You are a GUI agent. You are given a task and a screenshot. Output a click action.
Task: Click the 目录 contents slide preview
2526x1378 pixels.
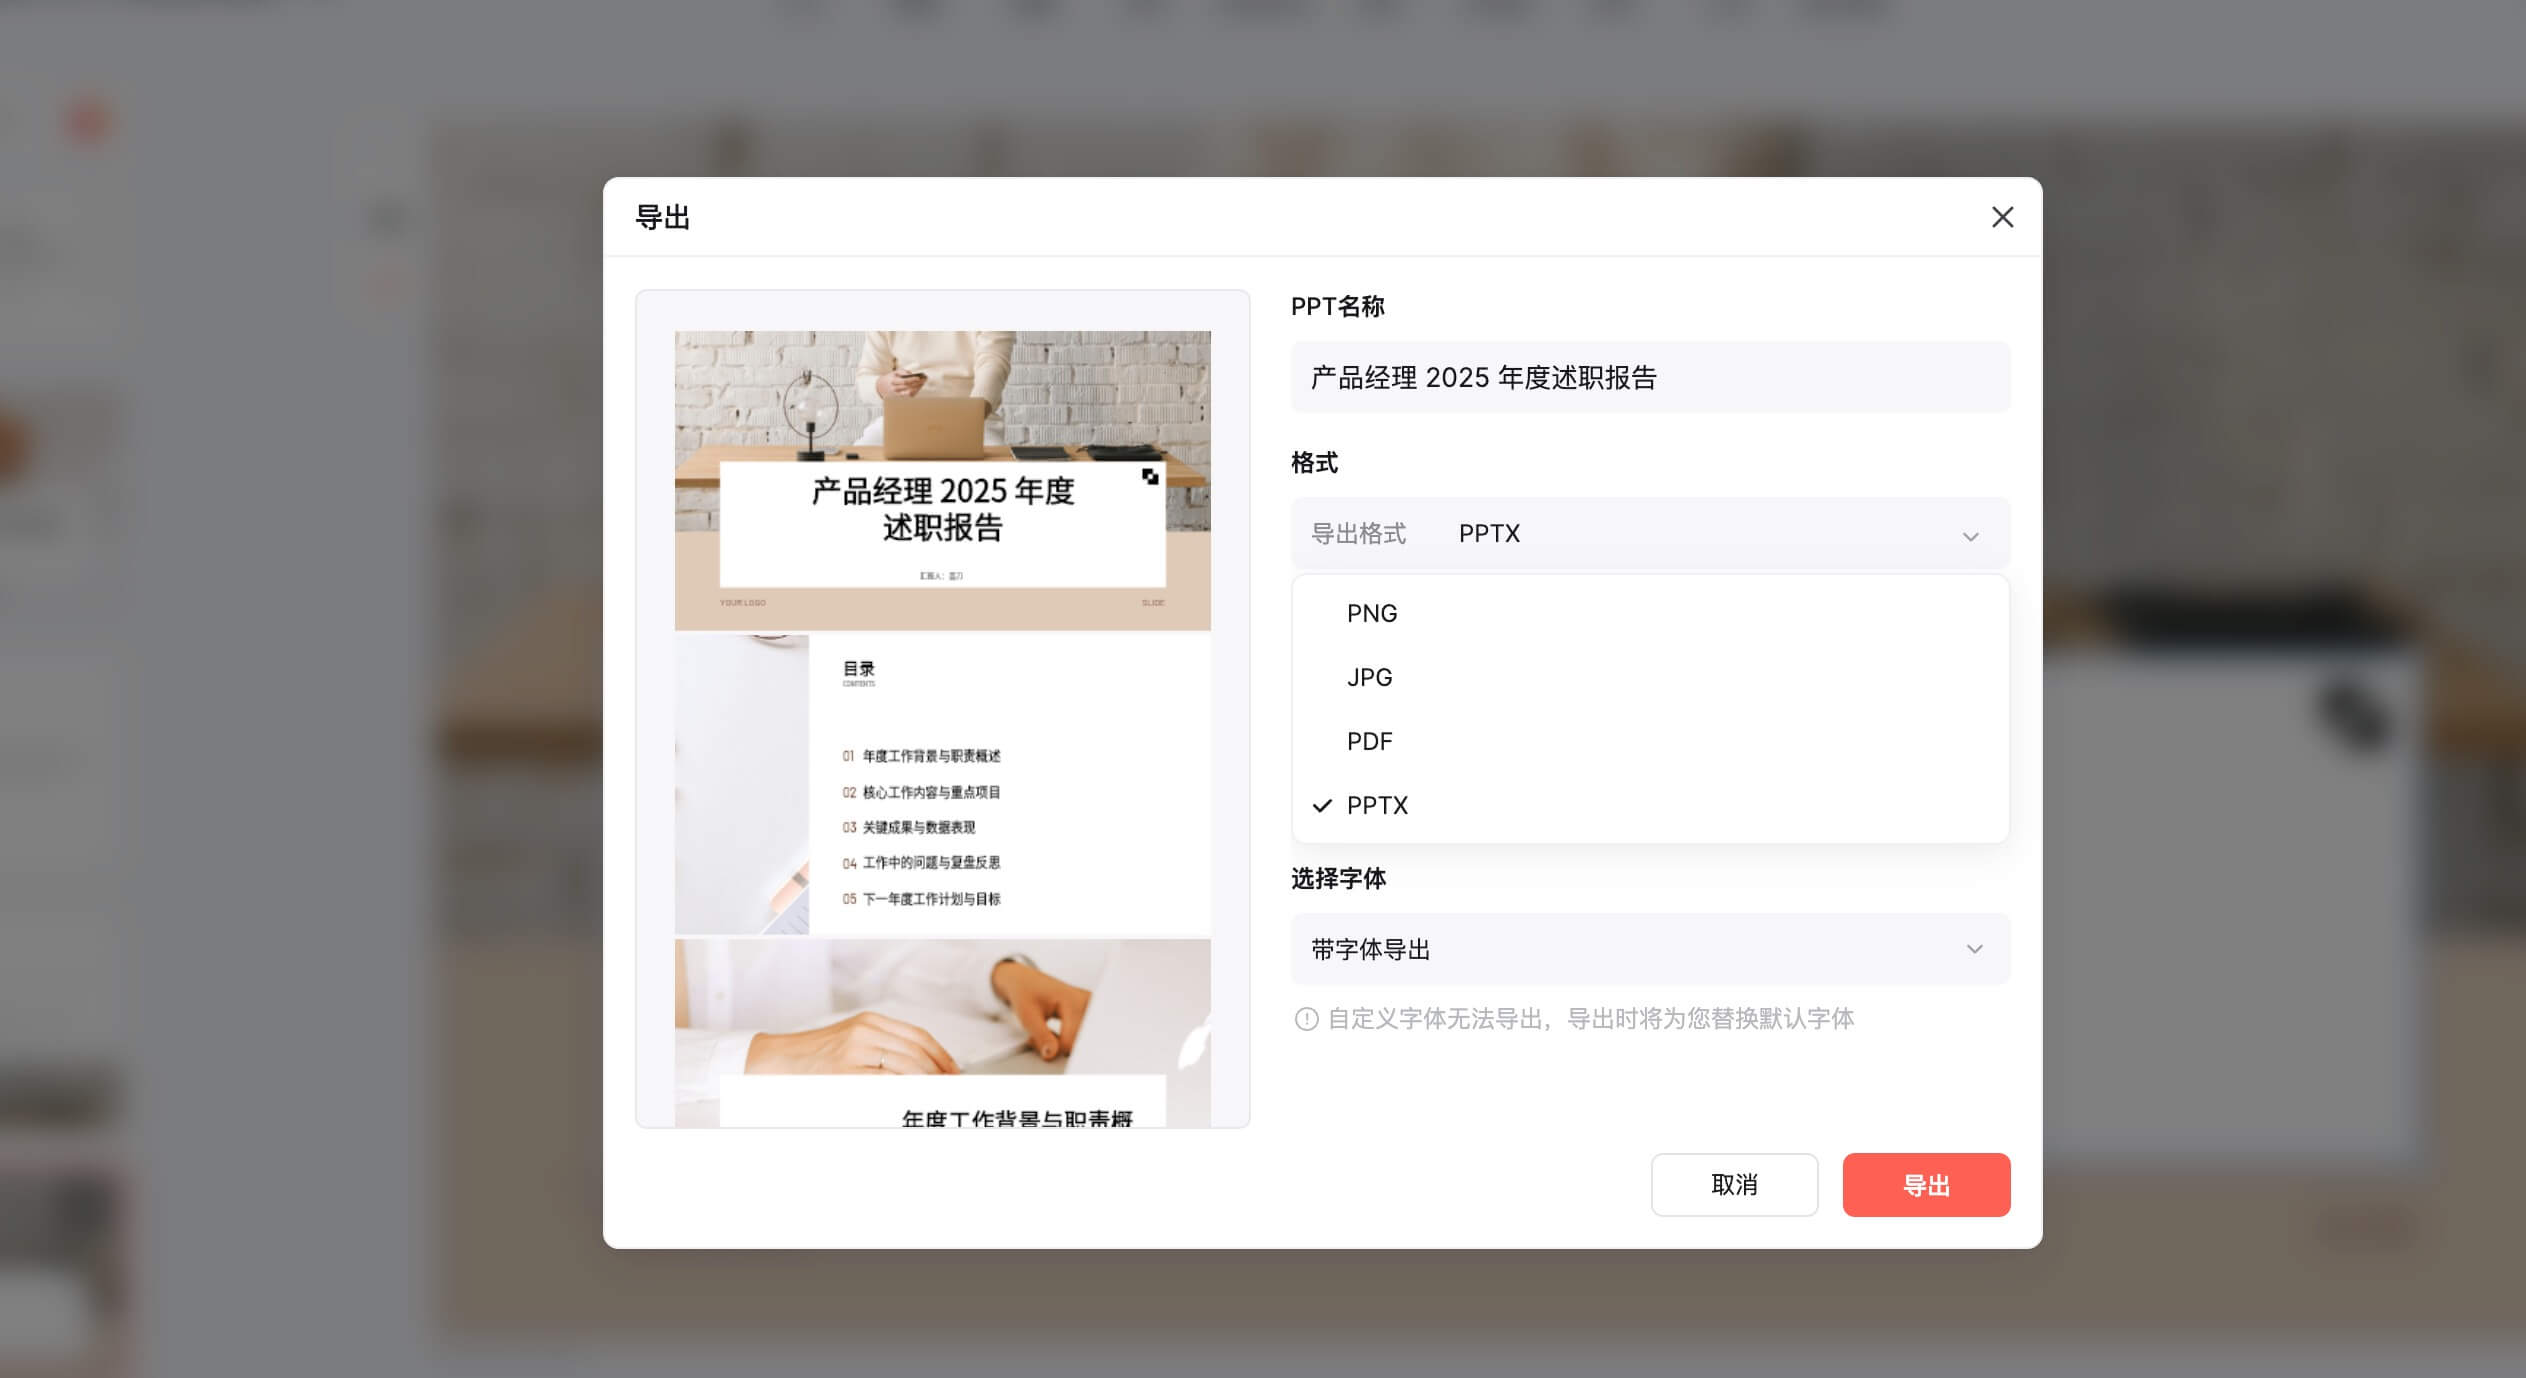tap(942, 785)
